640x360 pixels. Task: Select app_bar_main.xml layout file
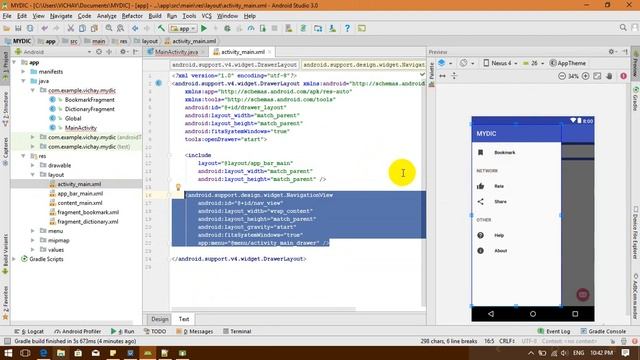(x=80, y=193)
